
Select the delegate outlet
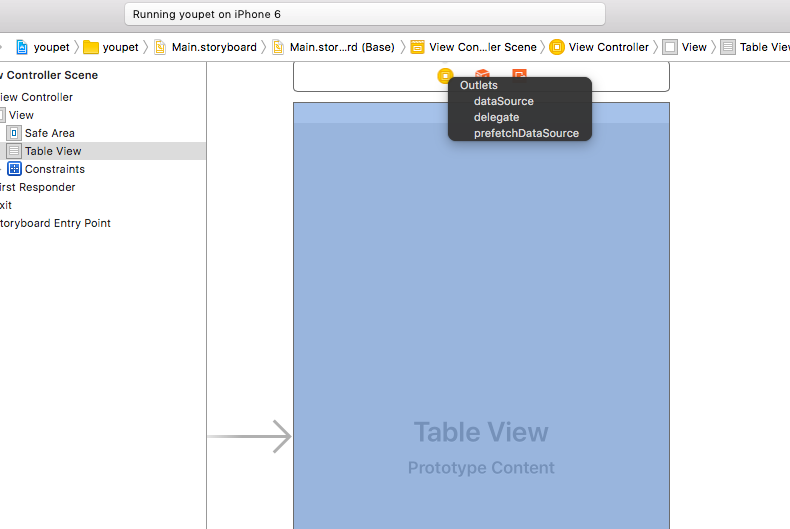(496, 117)
